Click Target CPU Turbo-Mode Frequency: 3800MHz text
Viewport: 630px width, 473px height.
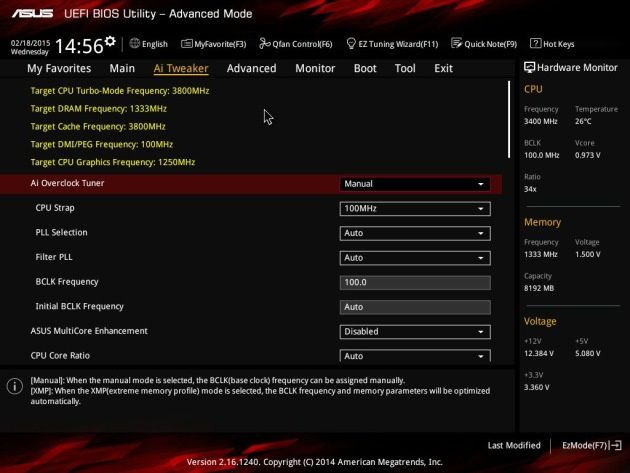(120, 91)
